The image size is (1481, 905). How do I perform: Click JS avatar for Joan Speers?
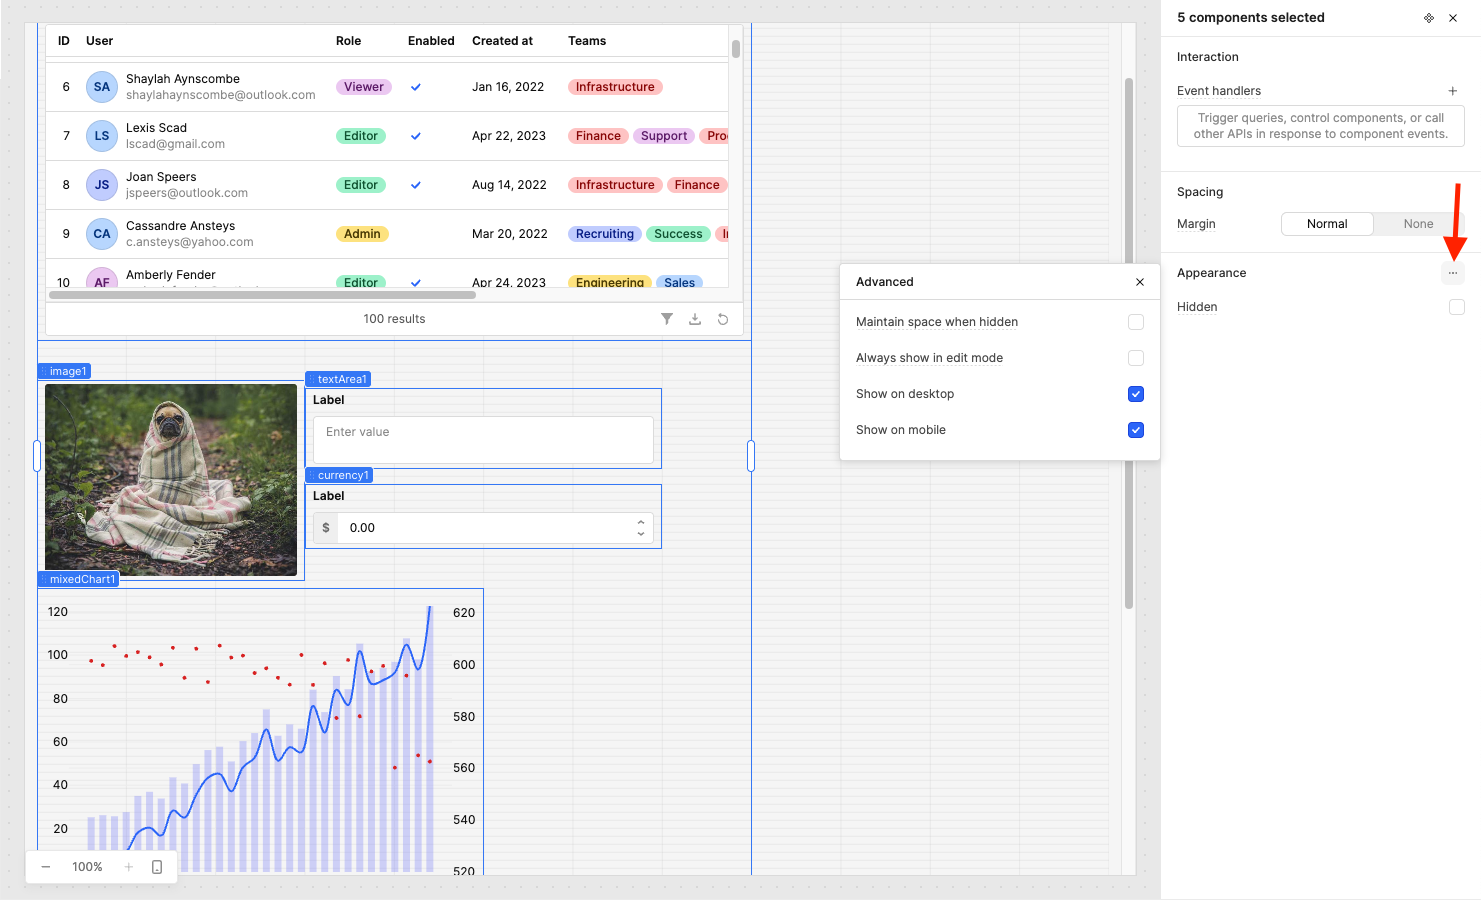[x=102, y=185]
